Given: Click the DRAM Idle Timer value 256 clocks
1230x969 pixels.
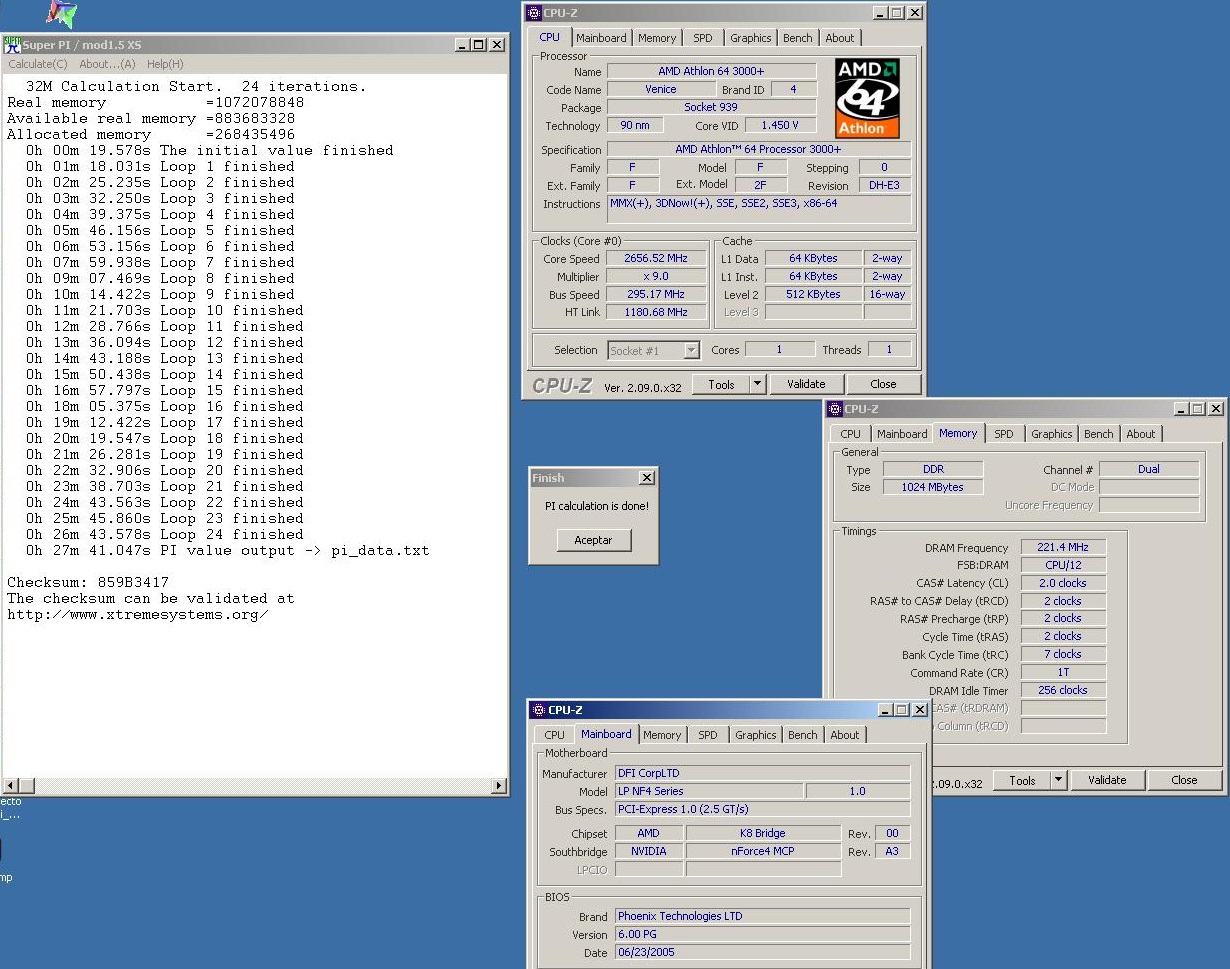Looking at the screenshot, I should pyautogui.click(x=1063, y=690).
